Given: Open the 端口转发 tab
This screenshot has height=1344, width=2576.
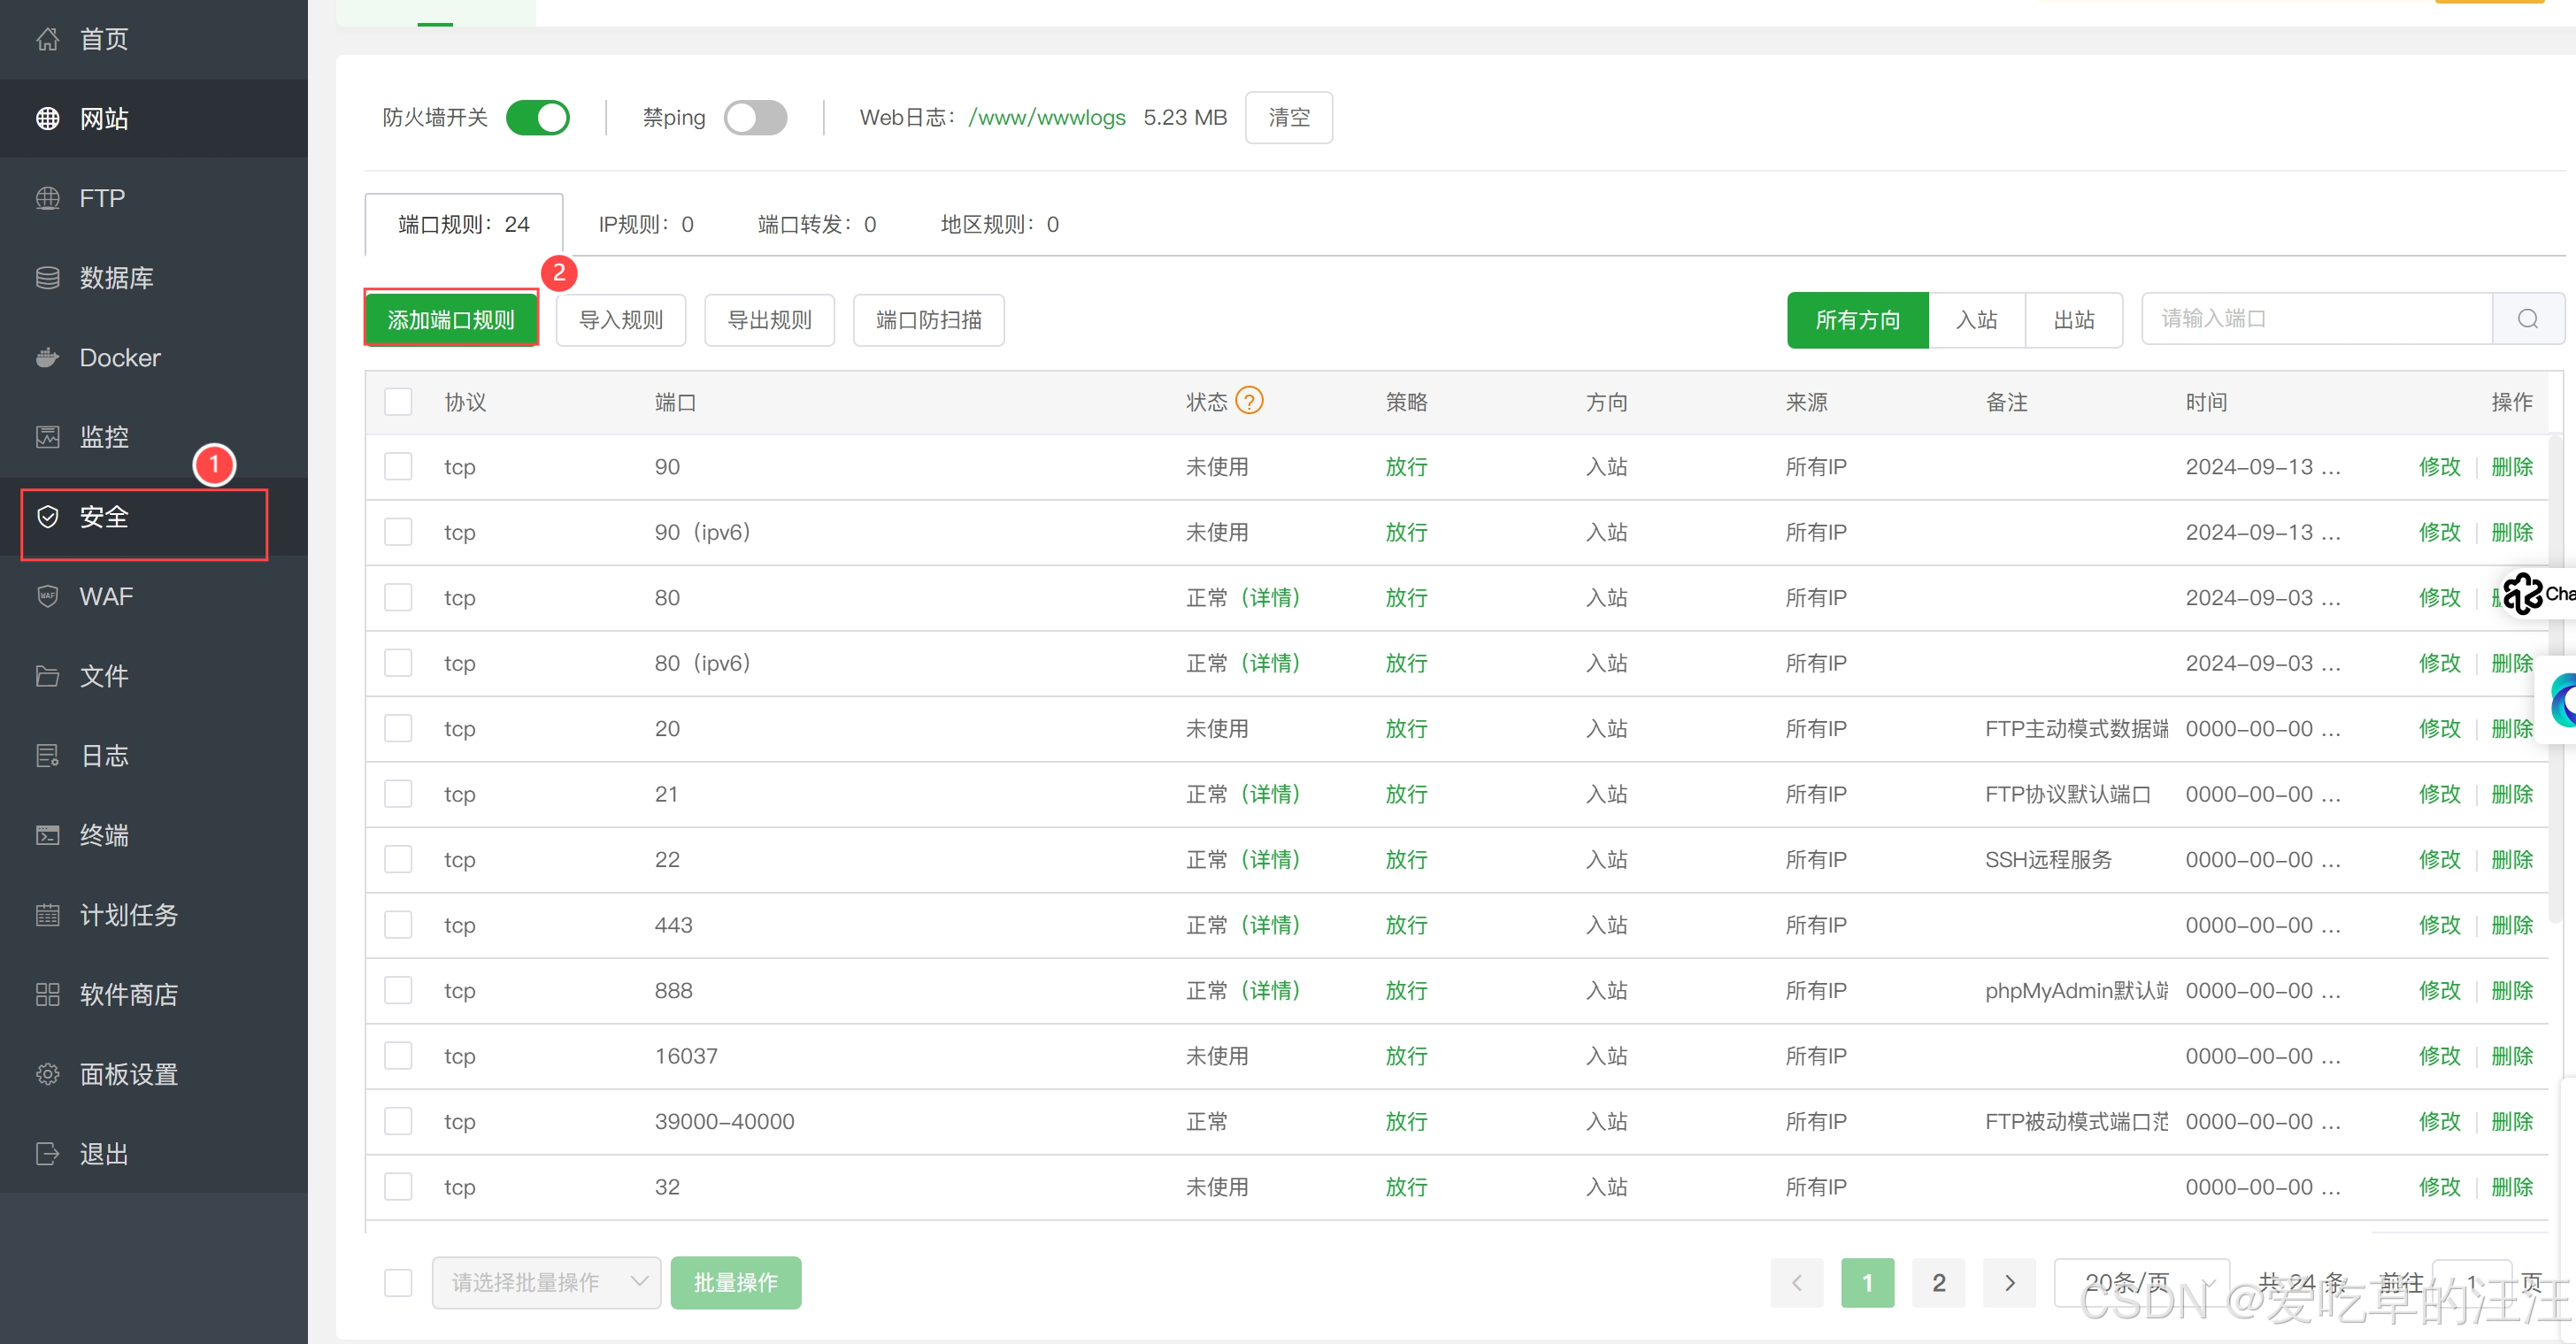Looking at the screenshot, I should coord(816,224).
